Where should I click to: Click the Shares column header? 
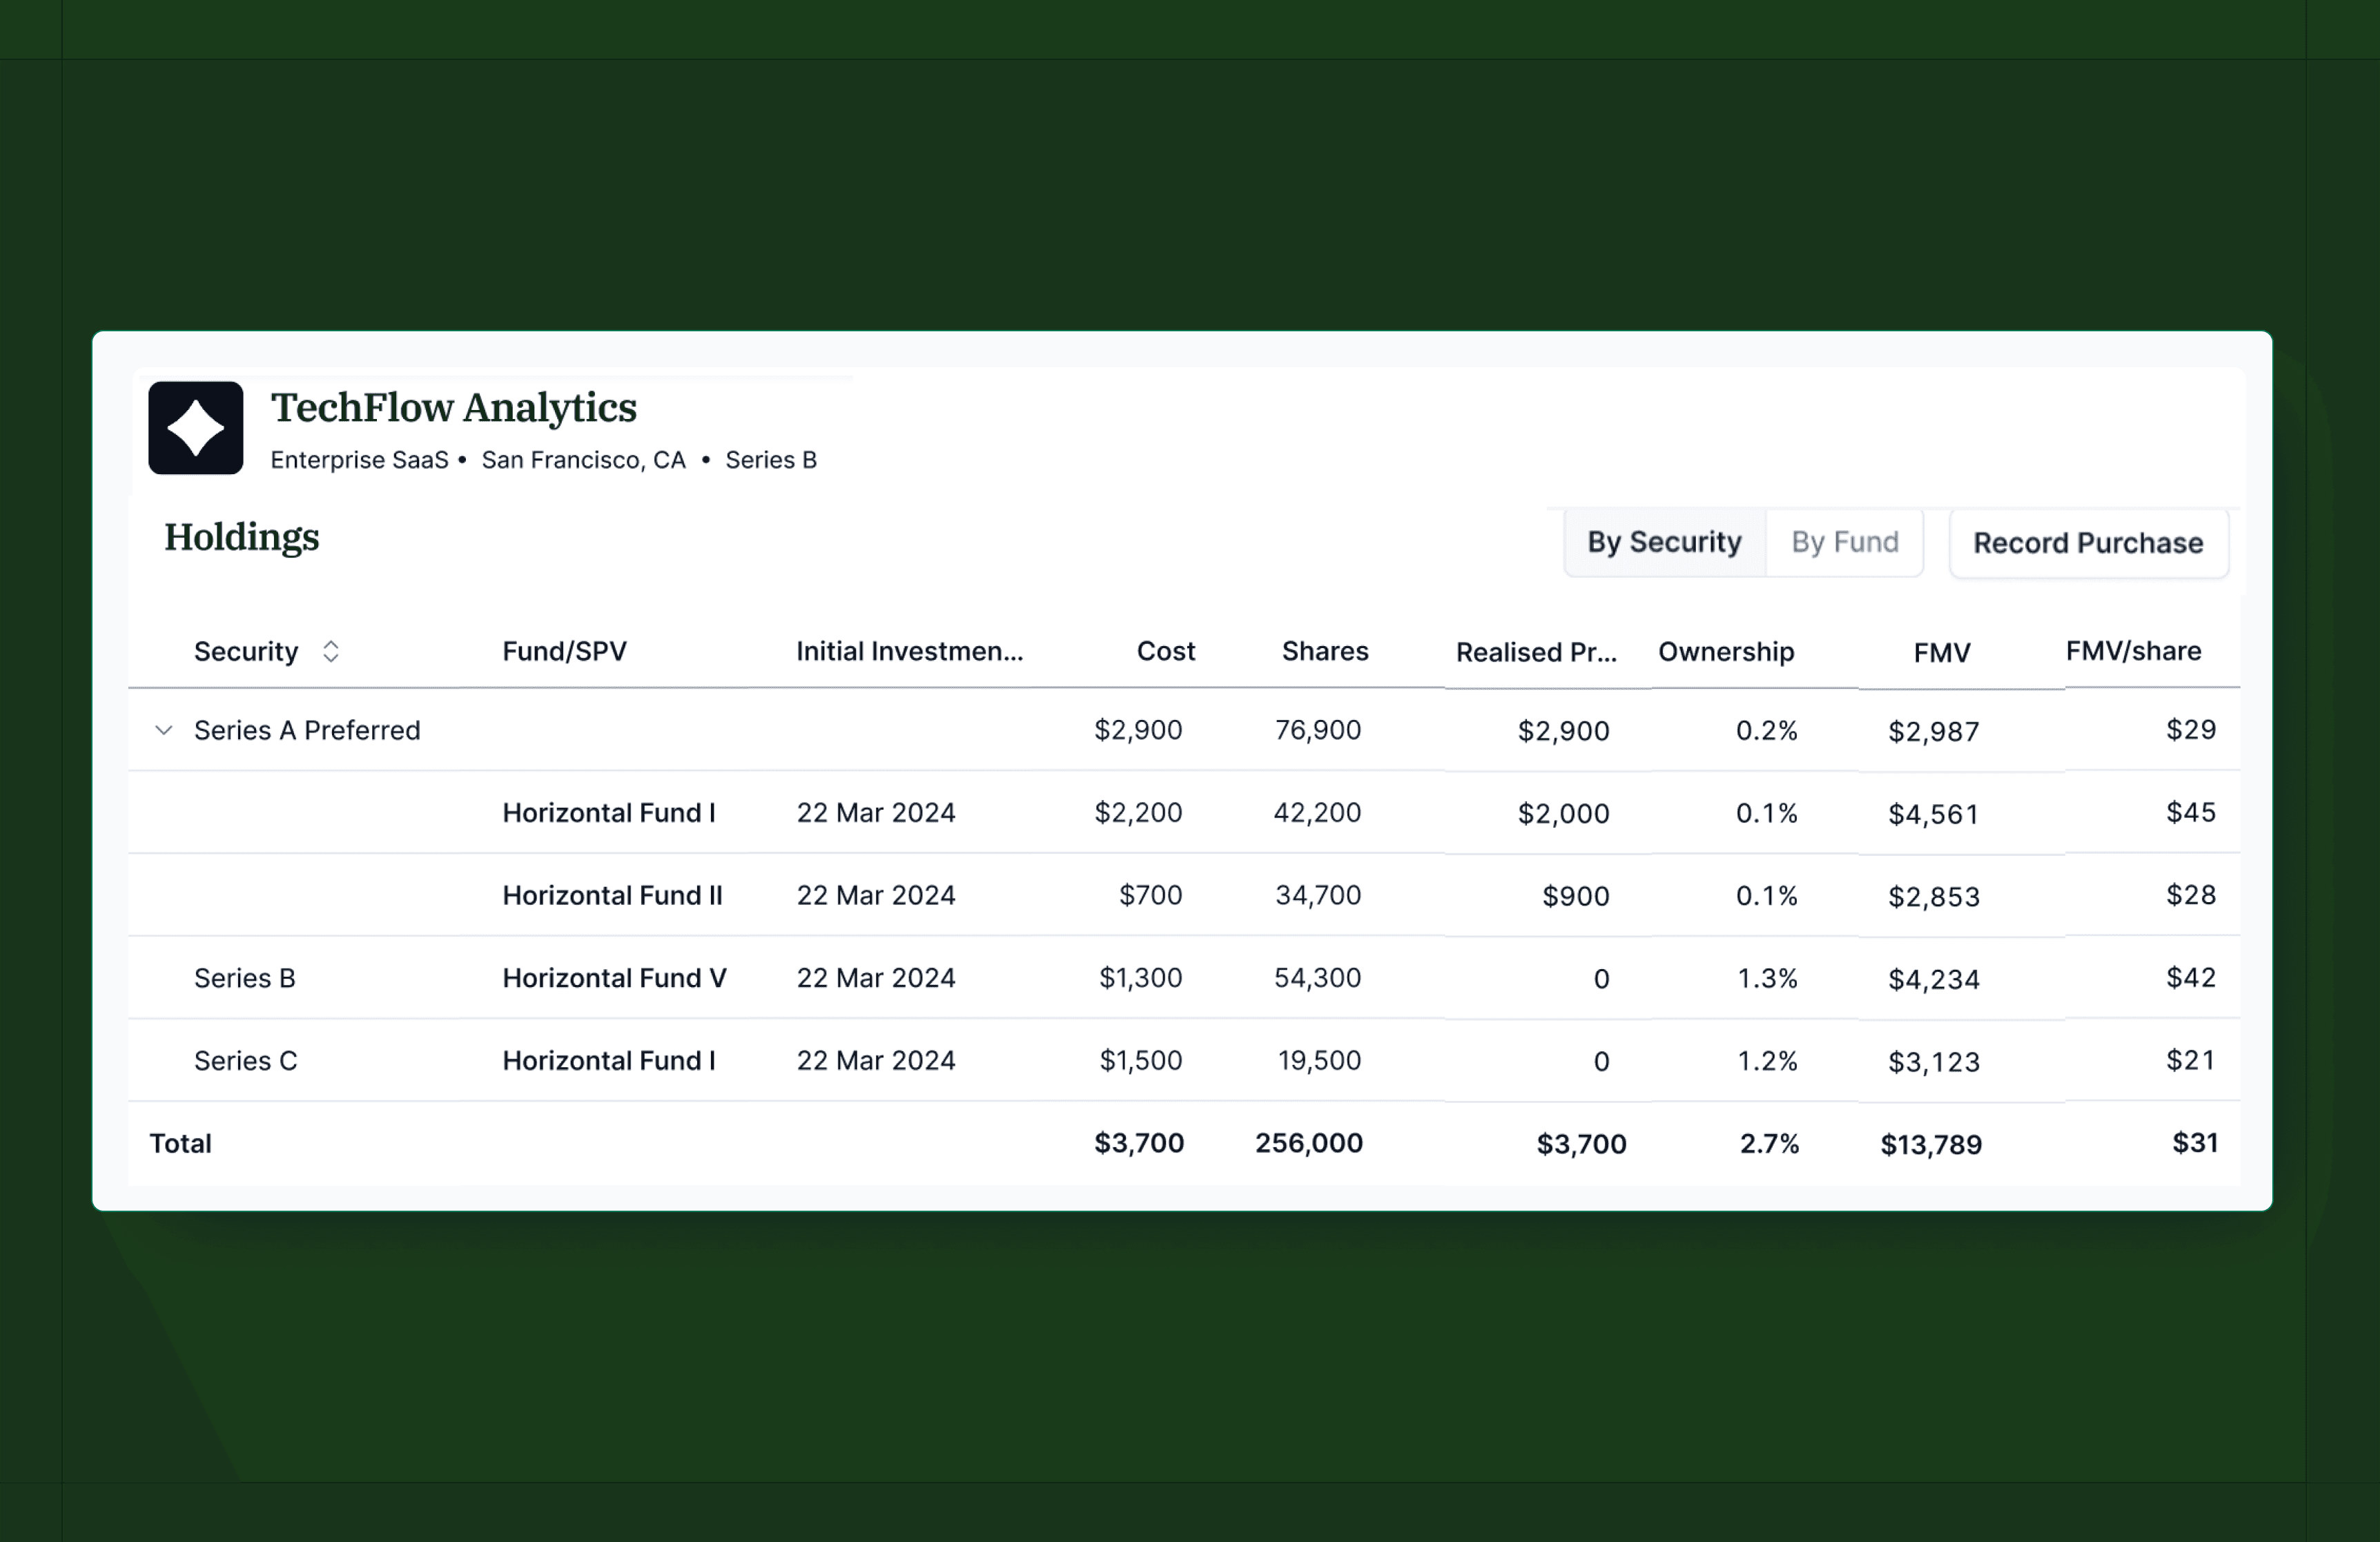pyautogui.click(x=1324, y=652)
